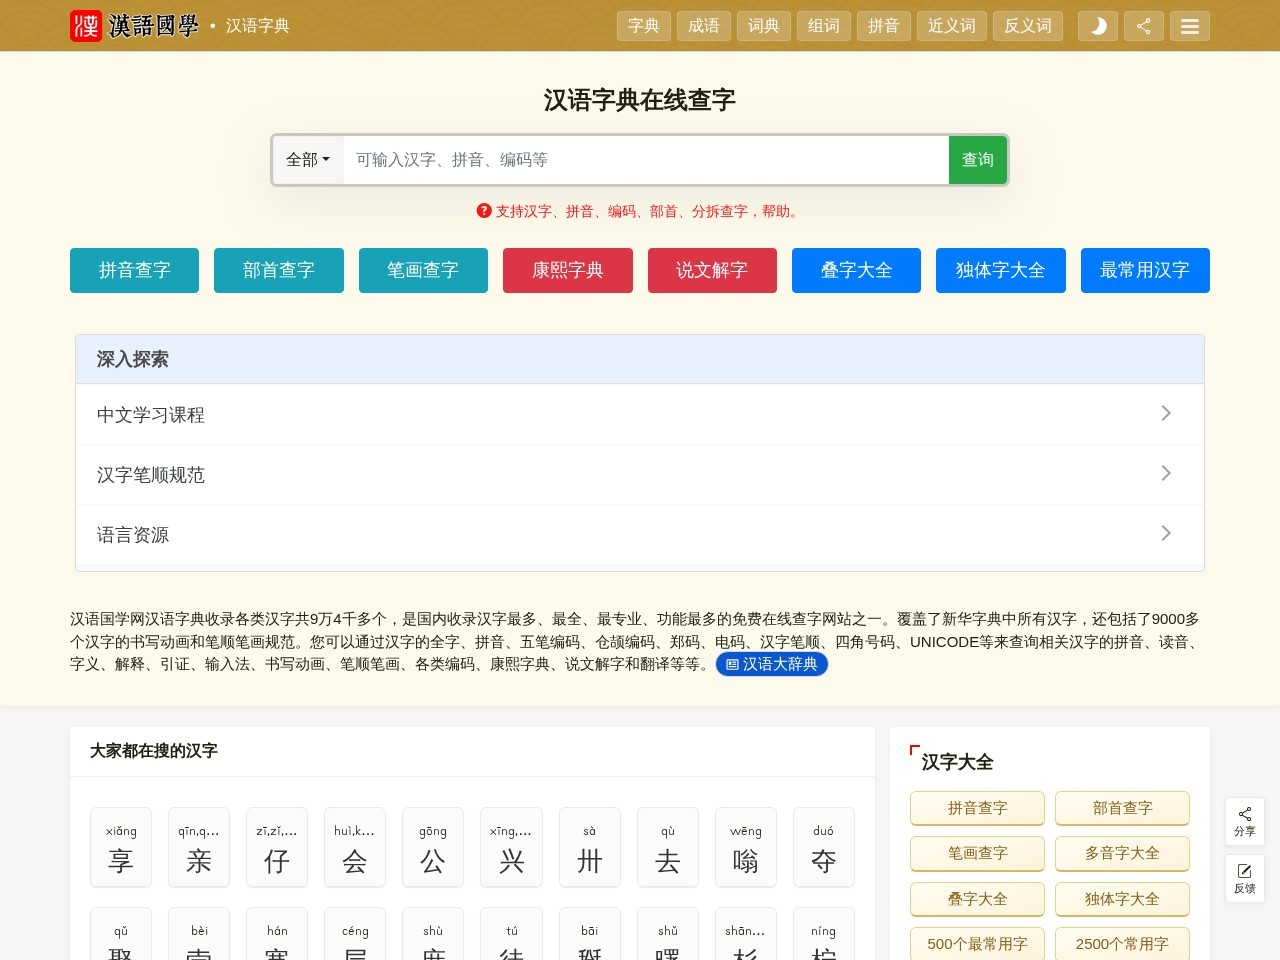Click the 部首查字 teal button
The height and width of the screenshot is (960, 1280).
pyautogui.click(x=279, y=270)
